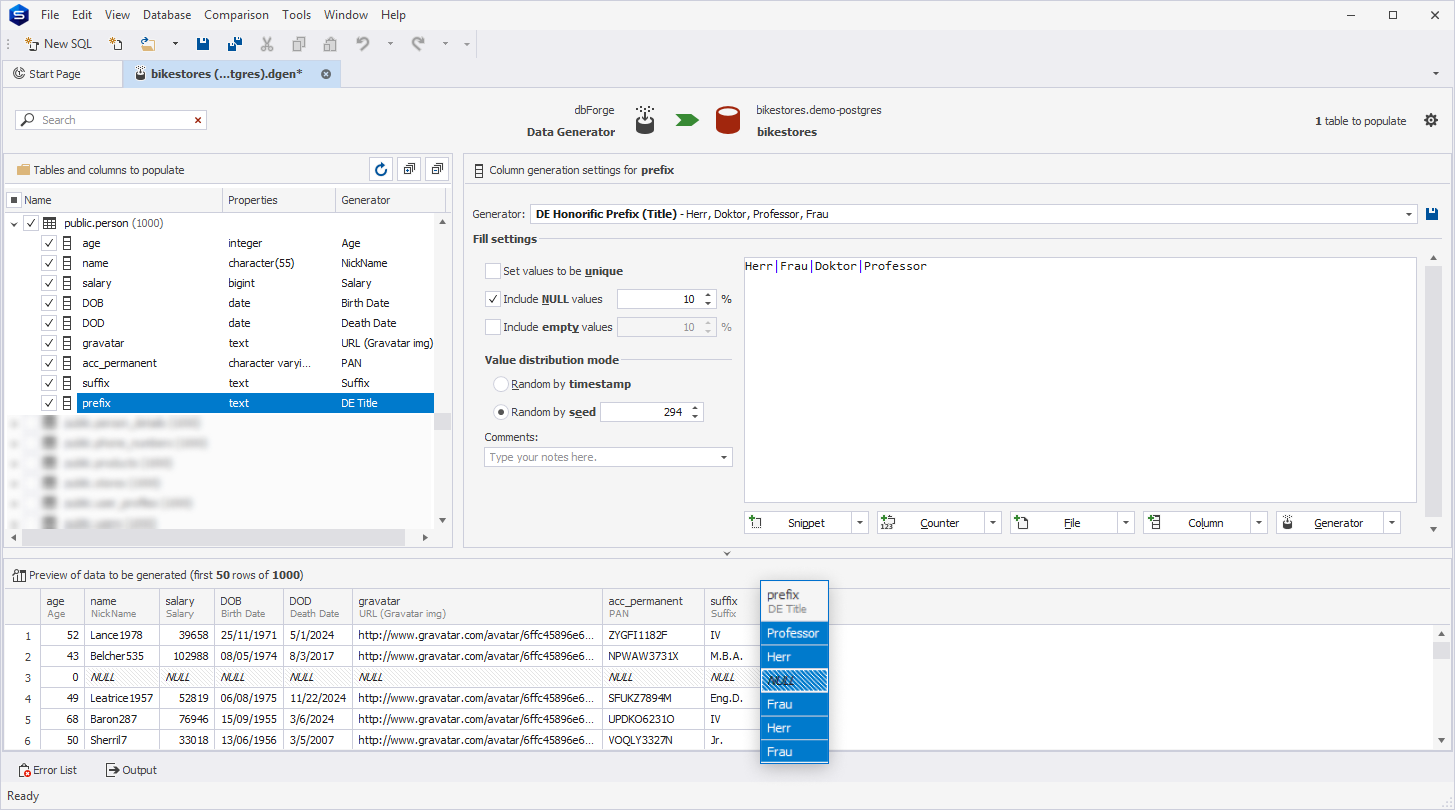1455x810 pixels.
Task: Open the Snippet dropdown arrow
Action: [860, 523]
